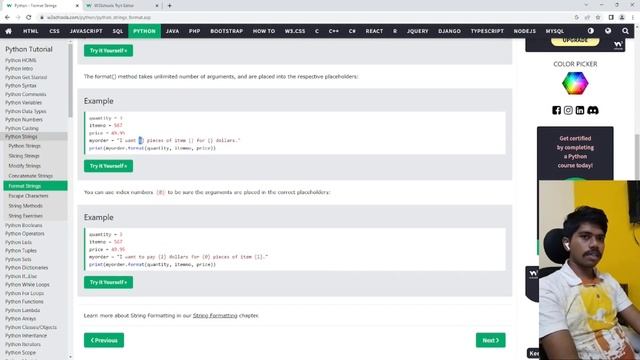Open the W3Schools Facebook icon
The width and height of the screenshot is (640, 360).
point(556,110)
